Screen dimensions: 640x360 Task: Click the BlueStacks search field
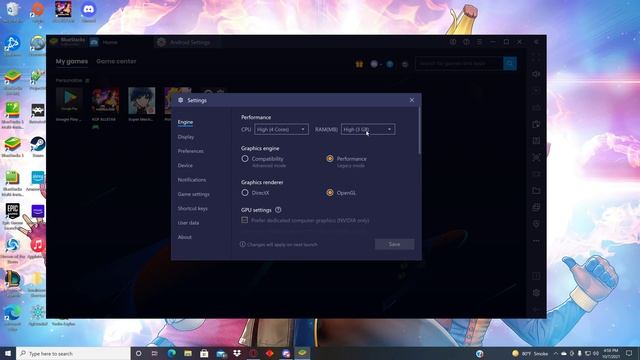(x=459, y=64)
